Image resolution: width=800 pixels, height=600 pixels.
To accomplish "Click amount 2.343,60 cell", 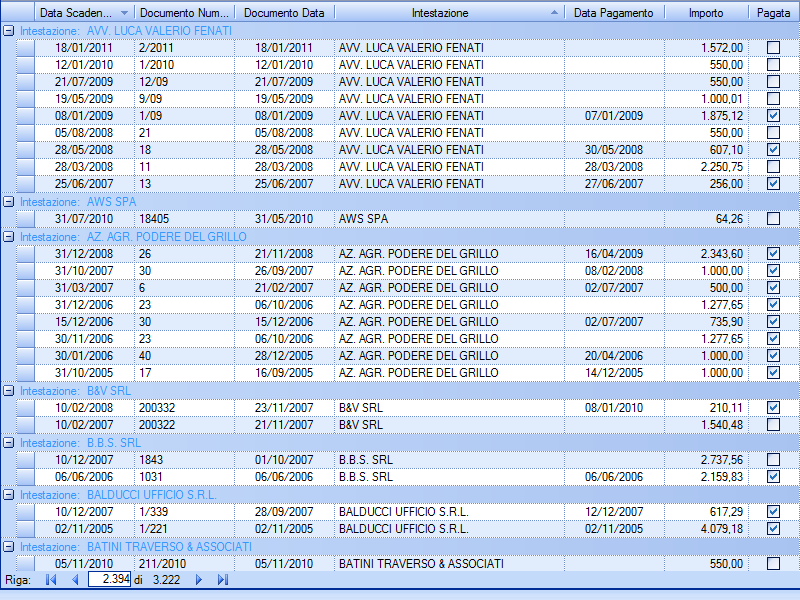I will pos(706,254).
